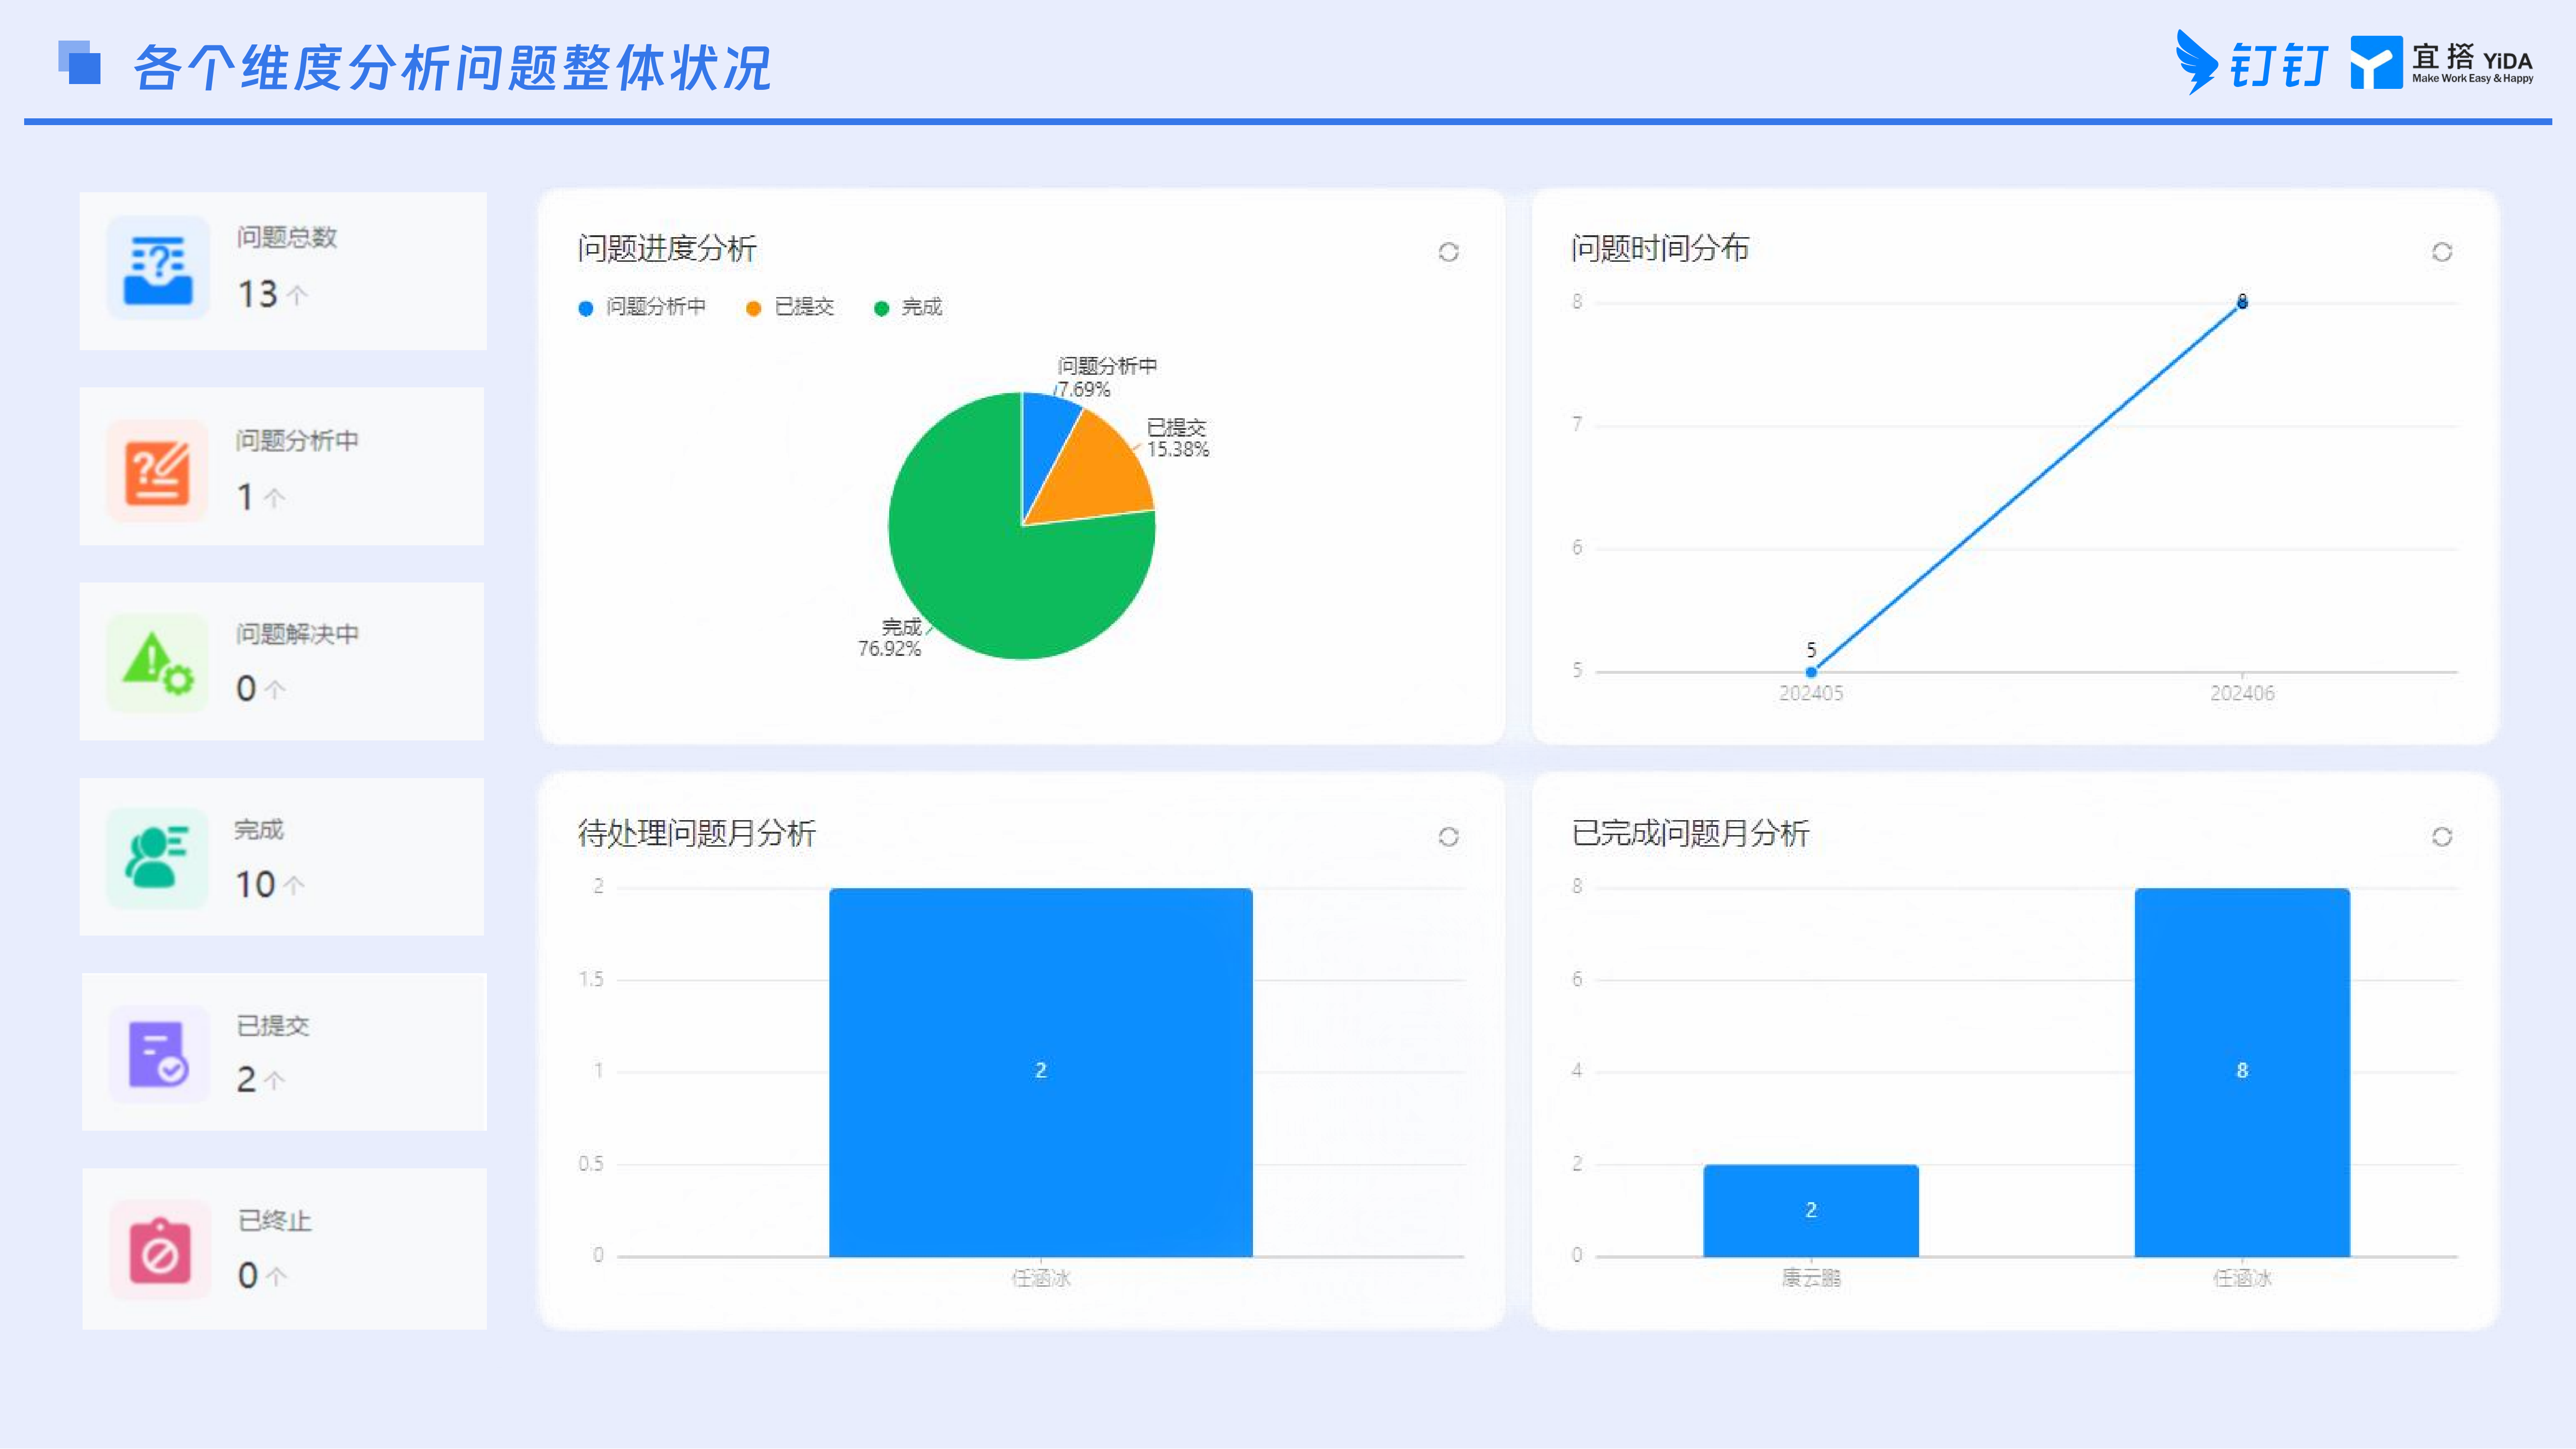
Task: Click the arrow next to 已提交 value 2
Action: click(274, 1080)
